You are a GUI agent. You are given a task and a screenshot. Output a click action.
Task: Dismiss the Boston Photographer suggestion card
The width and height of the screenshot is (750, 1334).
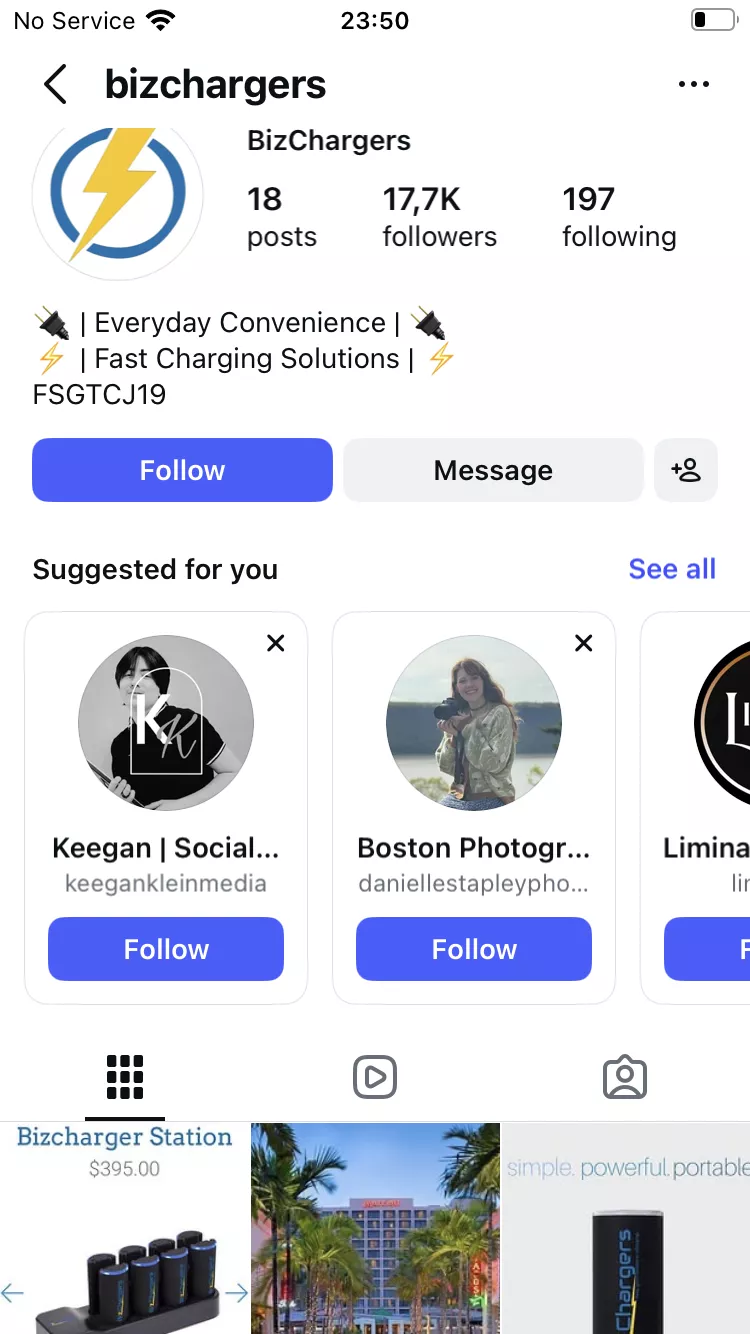tap(584, 643)
